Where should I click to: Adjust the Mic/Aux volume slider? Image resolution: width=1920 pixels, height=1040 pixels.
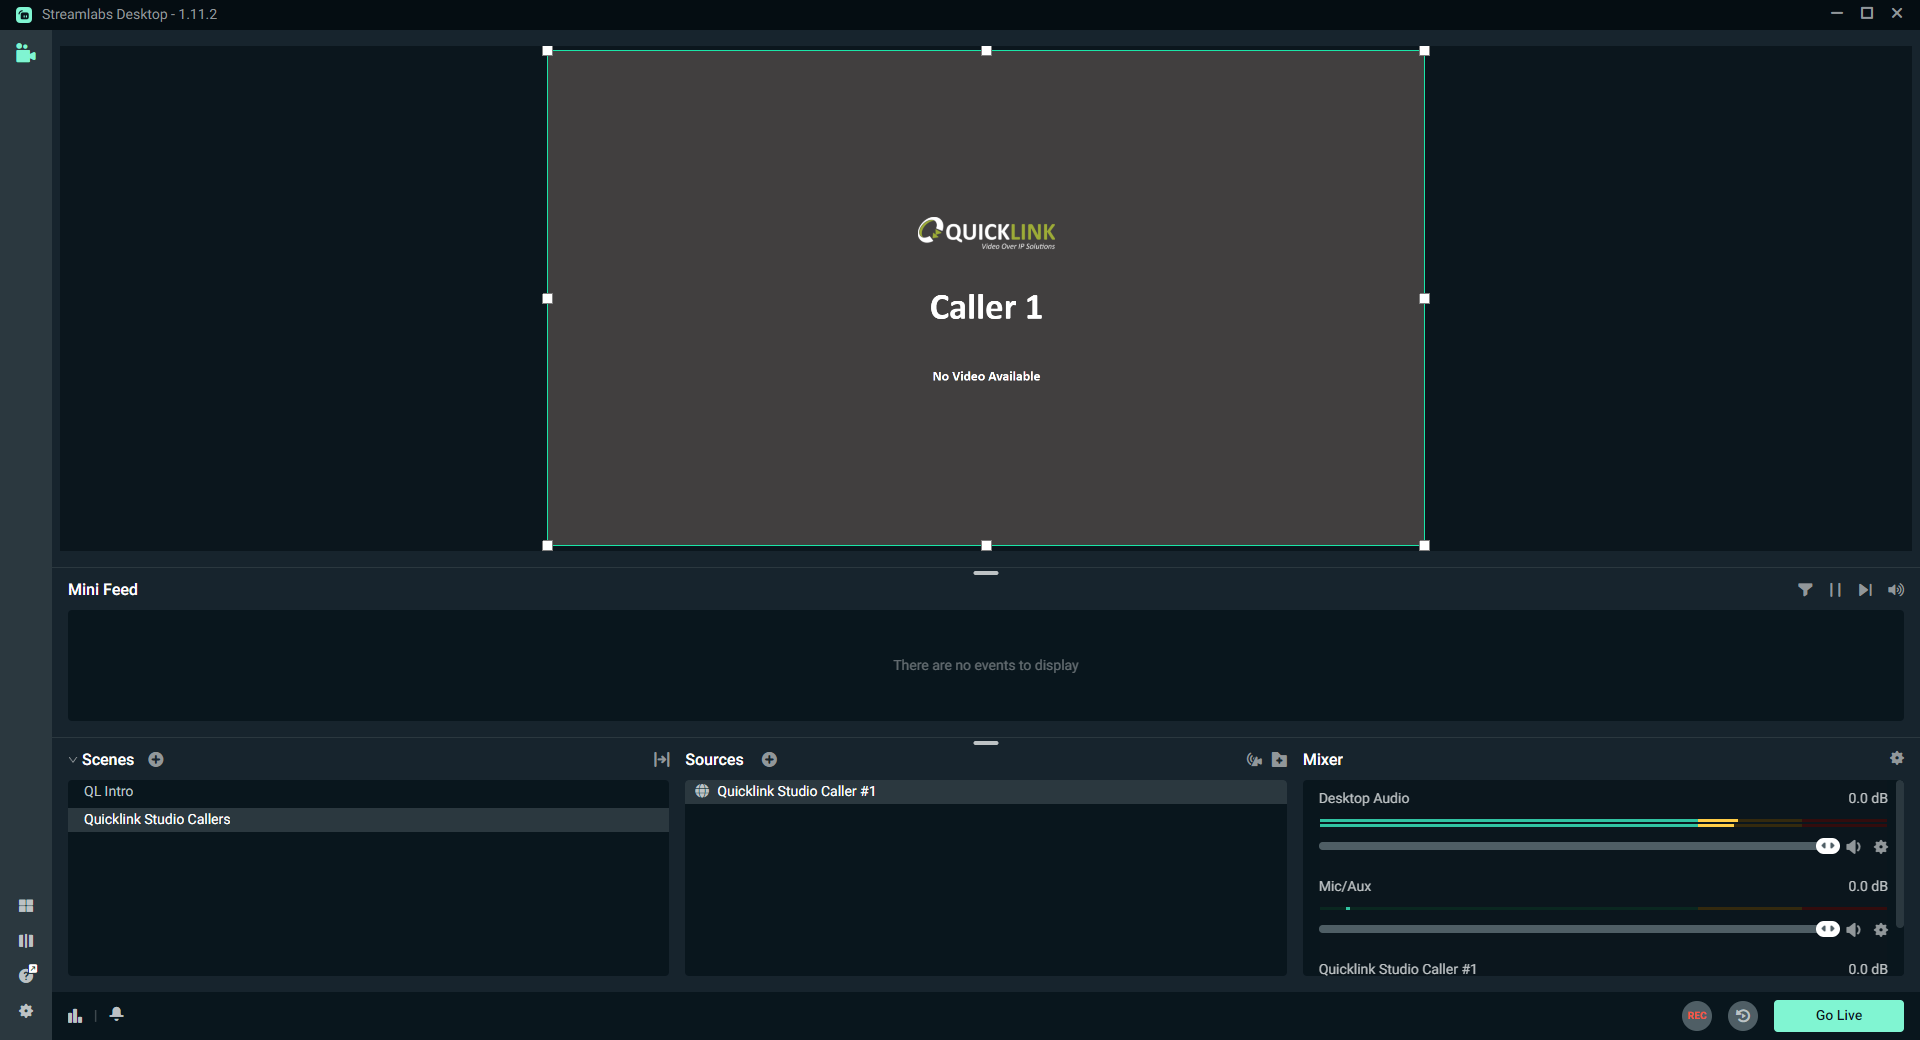point(1579,929)
